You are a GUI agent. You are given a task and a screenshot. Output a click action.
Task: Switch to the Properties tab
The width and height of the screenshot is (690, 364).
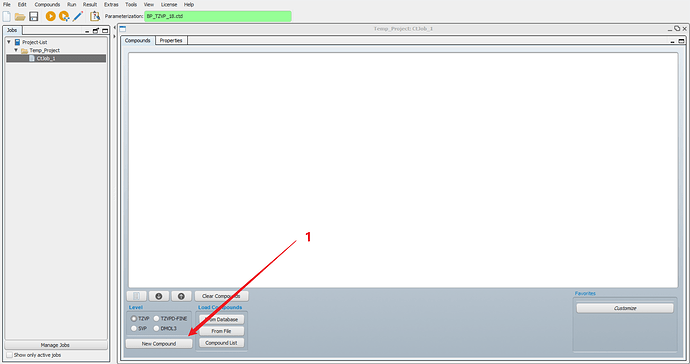pos(171,40)
